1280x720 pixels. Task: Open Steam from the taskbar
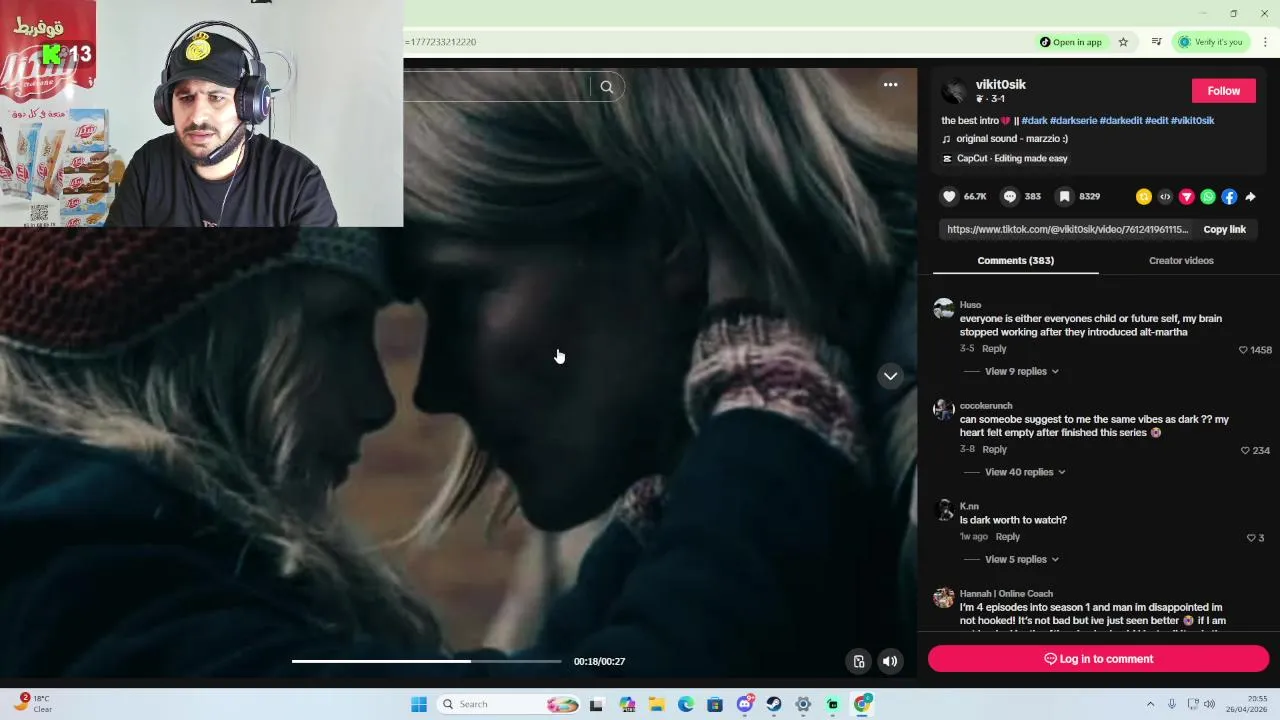click(x=774, y=704)
